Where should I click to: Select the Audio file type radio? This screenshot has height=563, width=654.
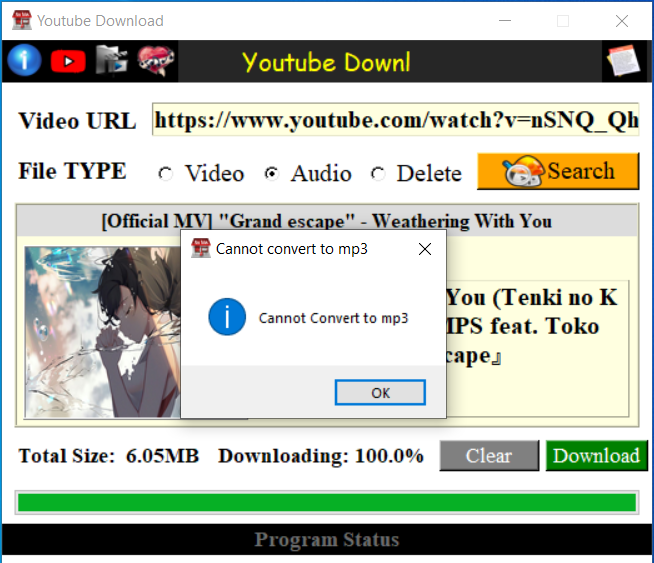tap(272, 173)
